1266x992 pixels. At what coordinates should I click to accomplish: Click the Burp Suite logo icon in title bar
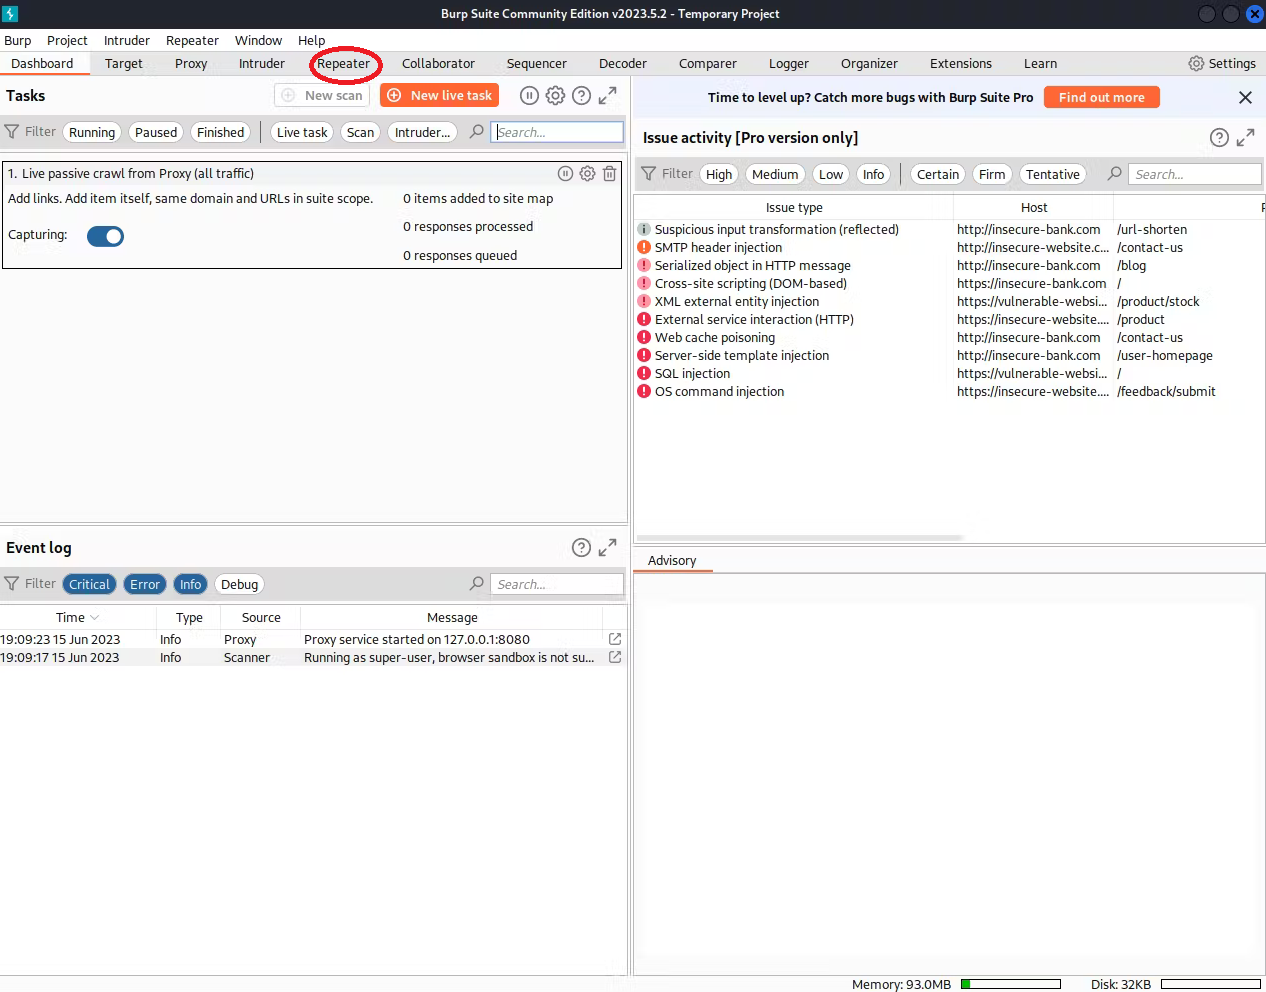(x=10, y=13)
